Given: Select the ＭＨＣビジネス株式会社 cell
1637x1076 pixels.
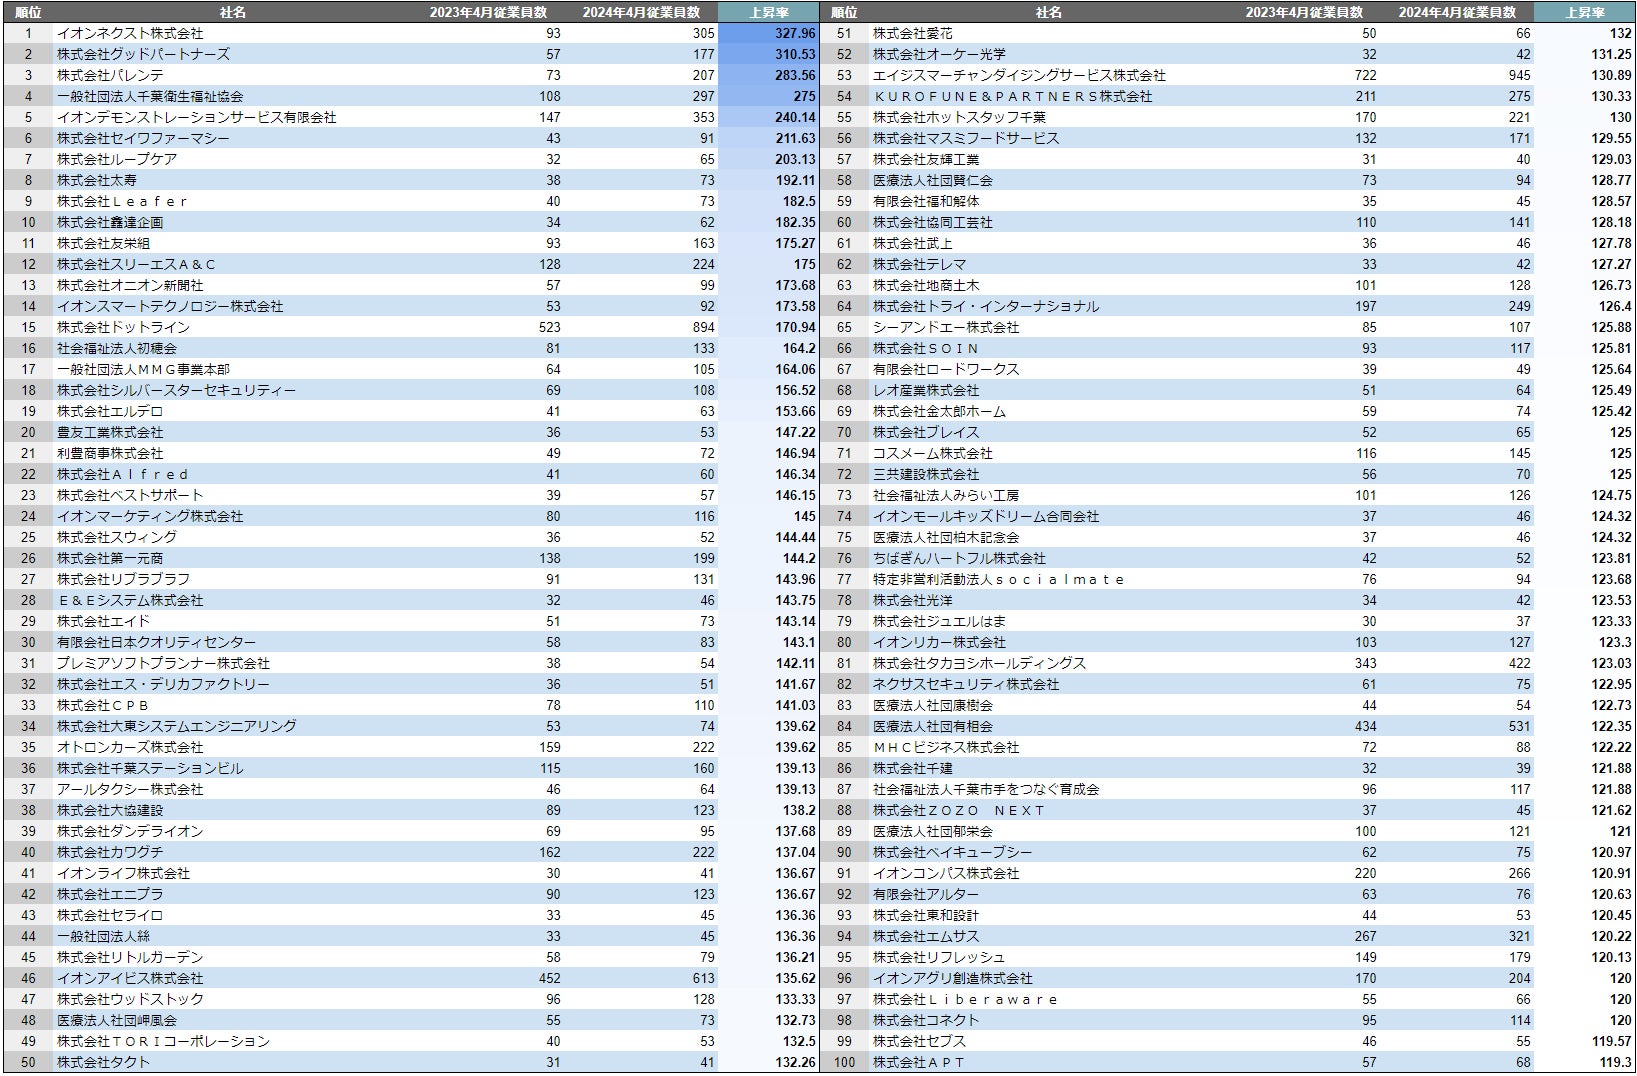Looking at the screenshot, I should tap(946, 747).
